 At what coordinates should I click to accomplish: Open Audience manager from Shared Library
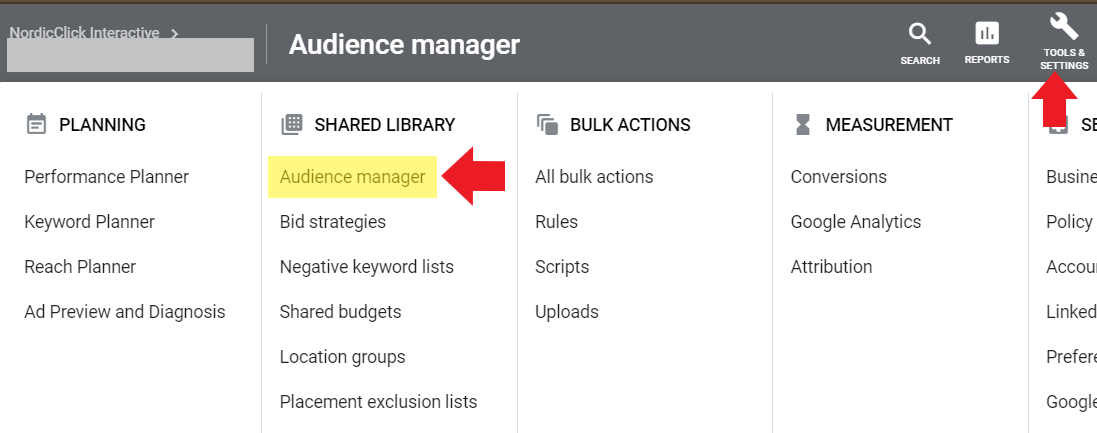tap(352, 177)
